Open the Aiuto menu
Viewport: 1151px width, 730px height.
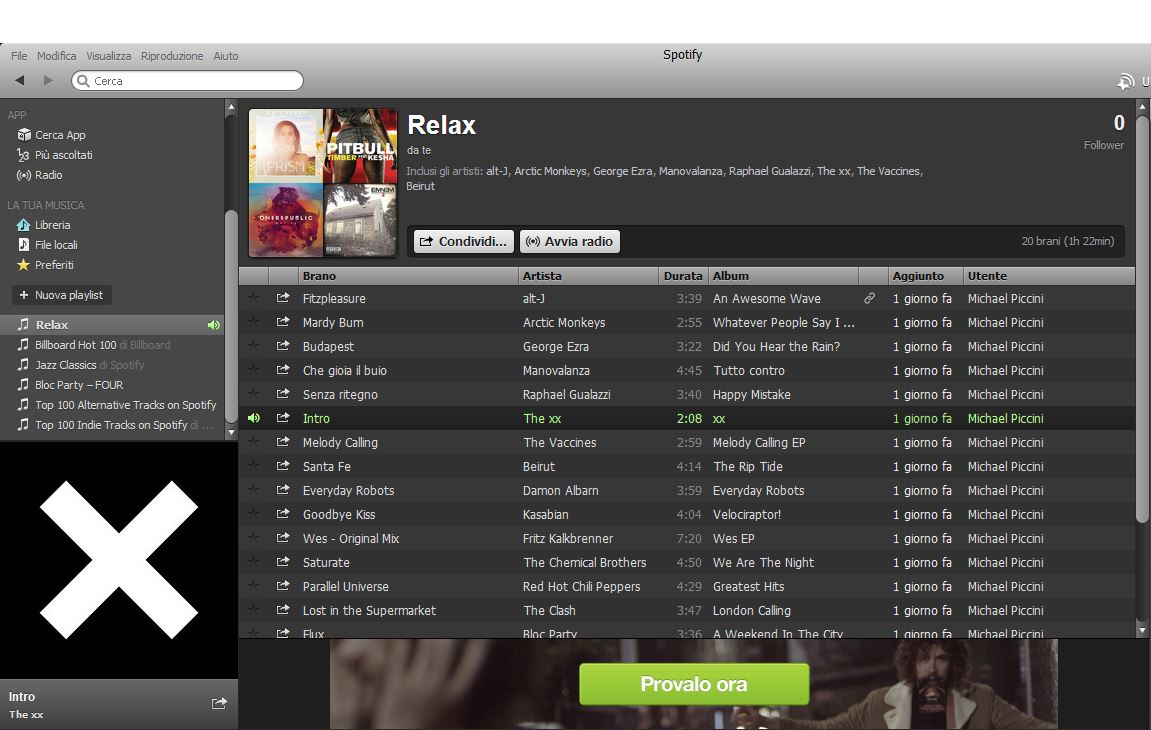click(226, 56)
